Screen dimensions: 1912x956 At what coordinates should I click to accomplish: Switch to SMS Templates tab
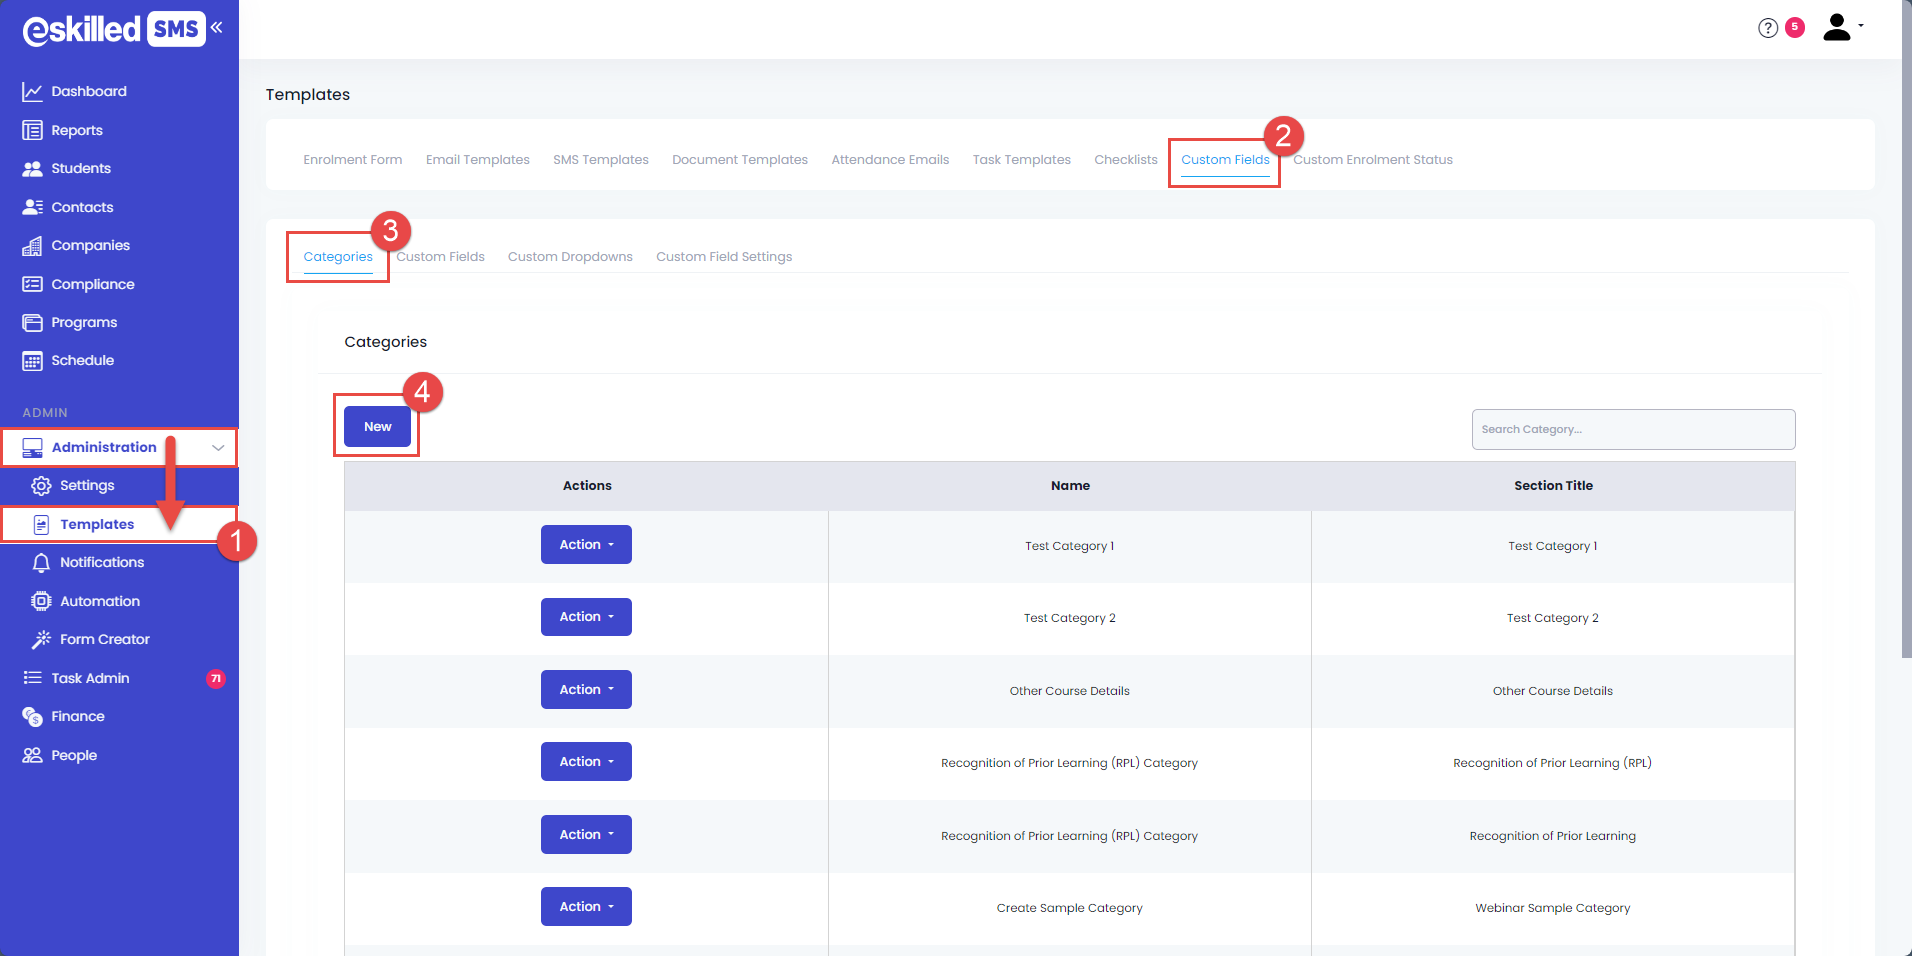click(x=601, y=160)
